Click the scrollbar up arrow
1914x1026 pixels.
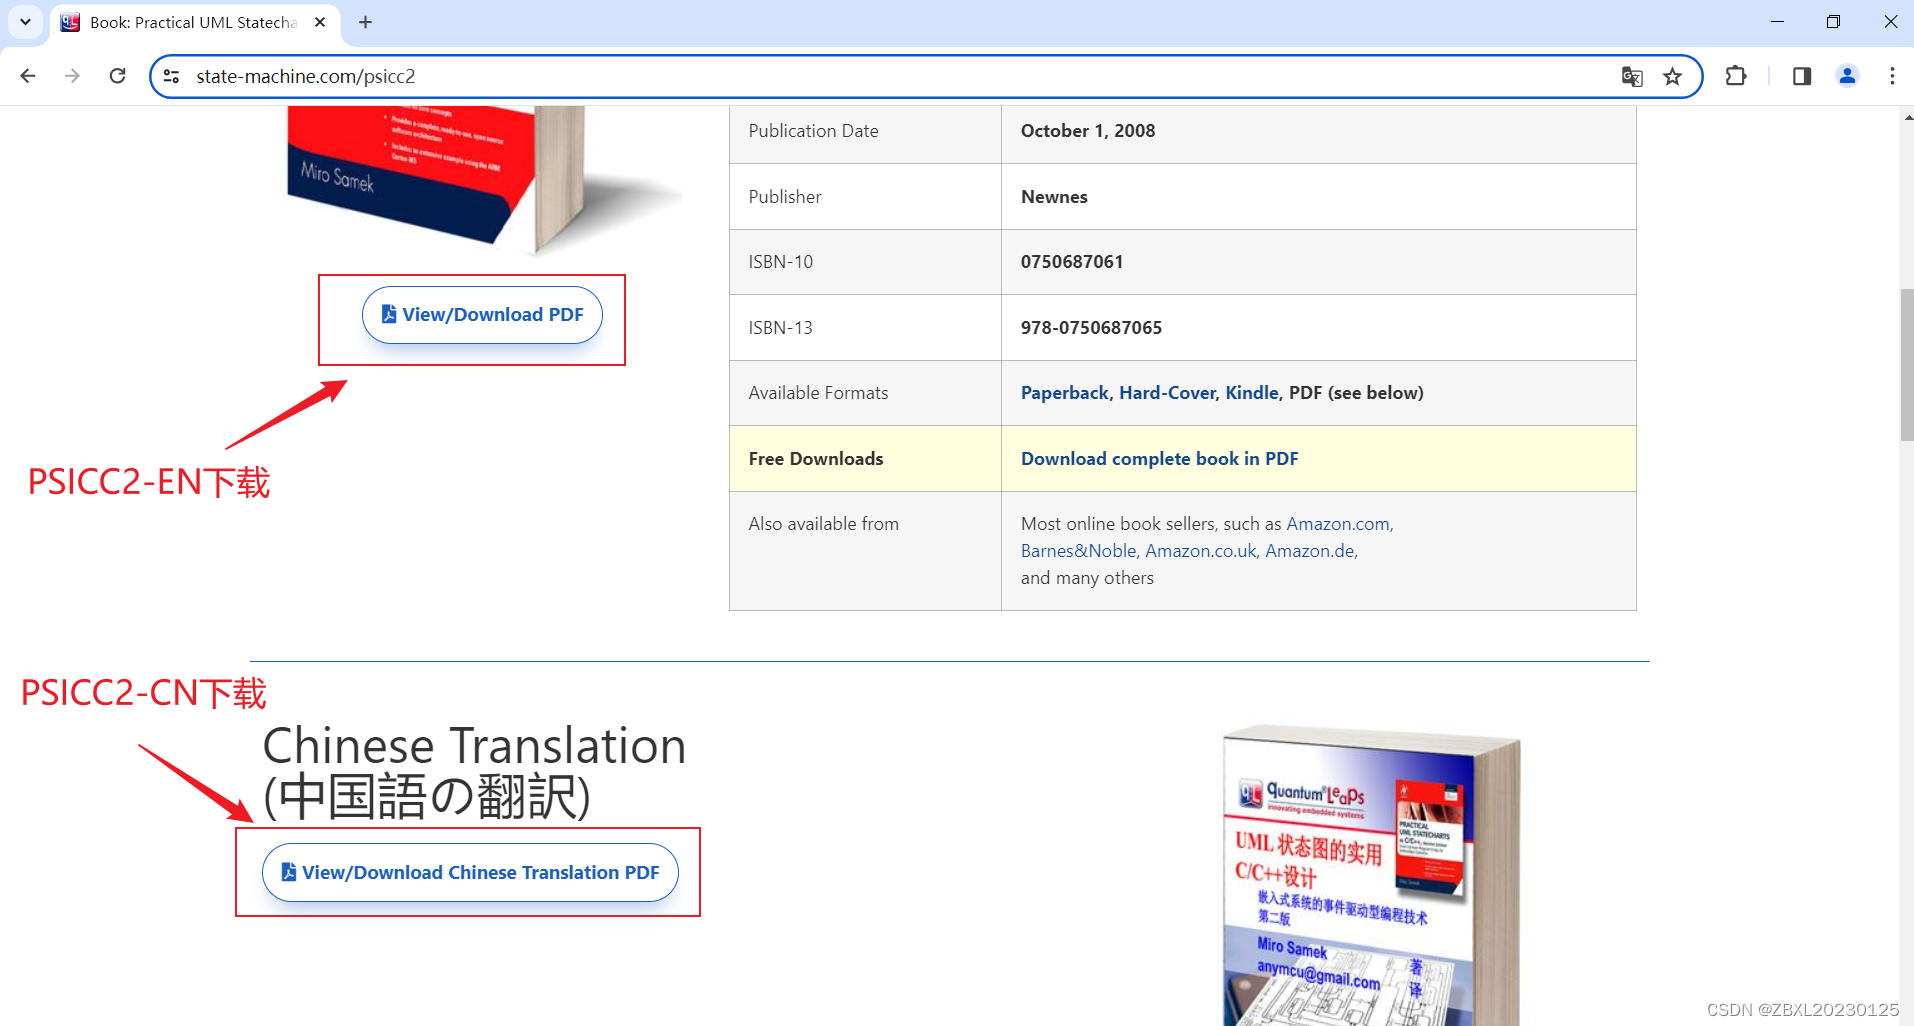click(1906, 117)
